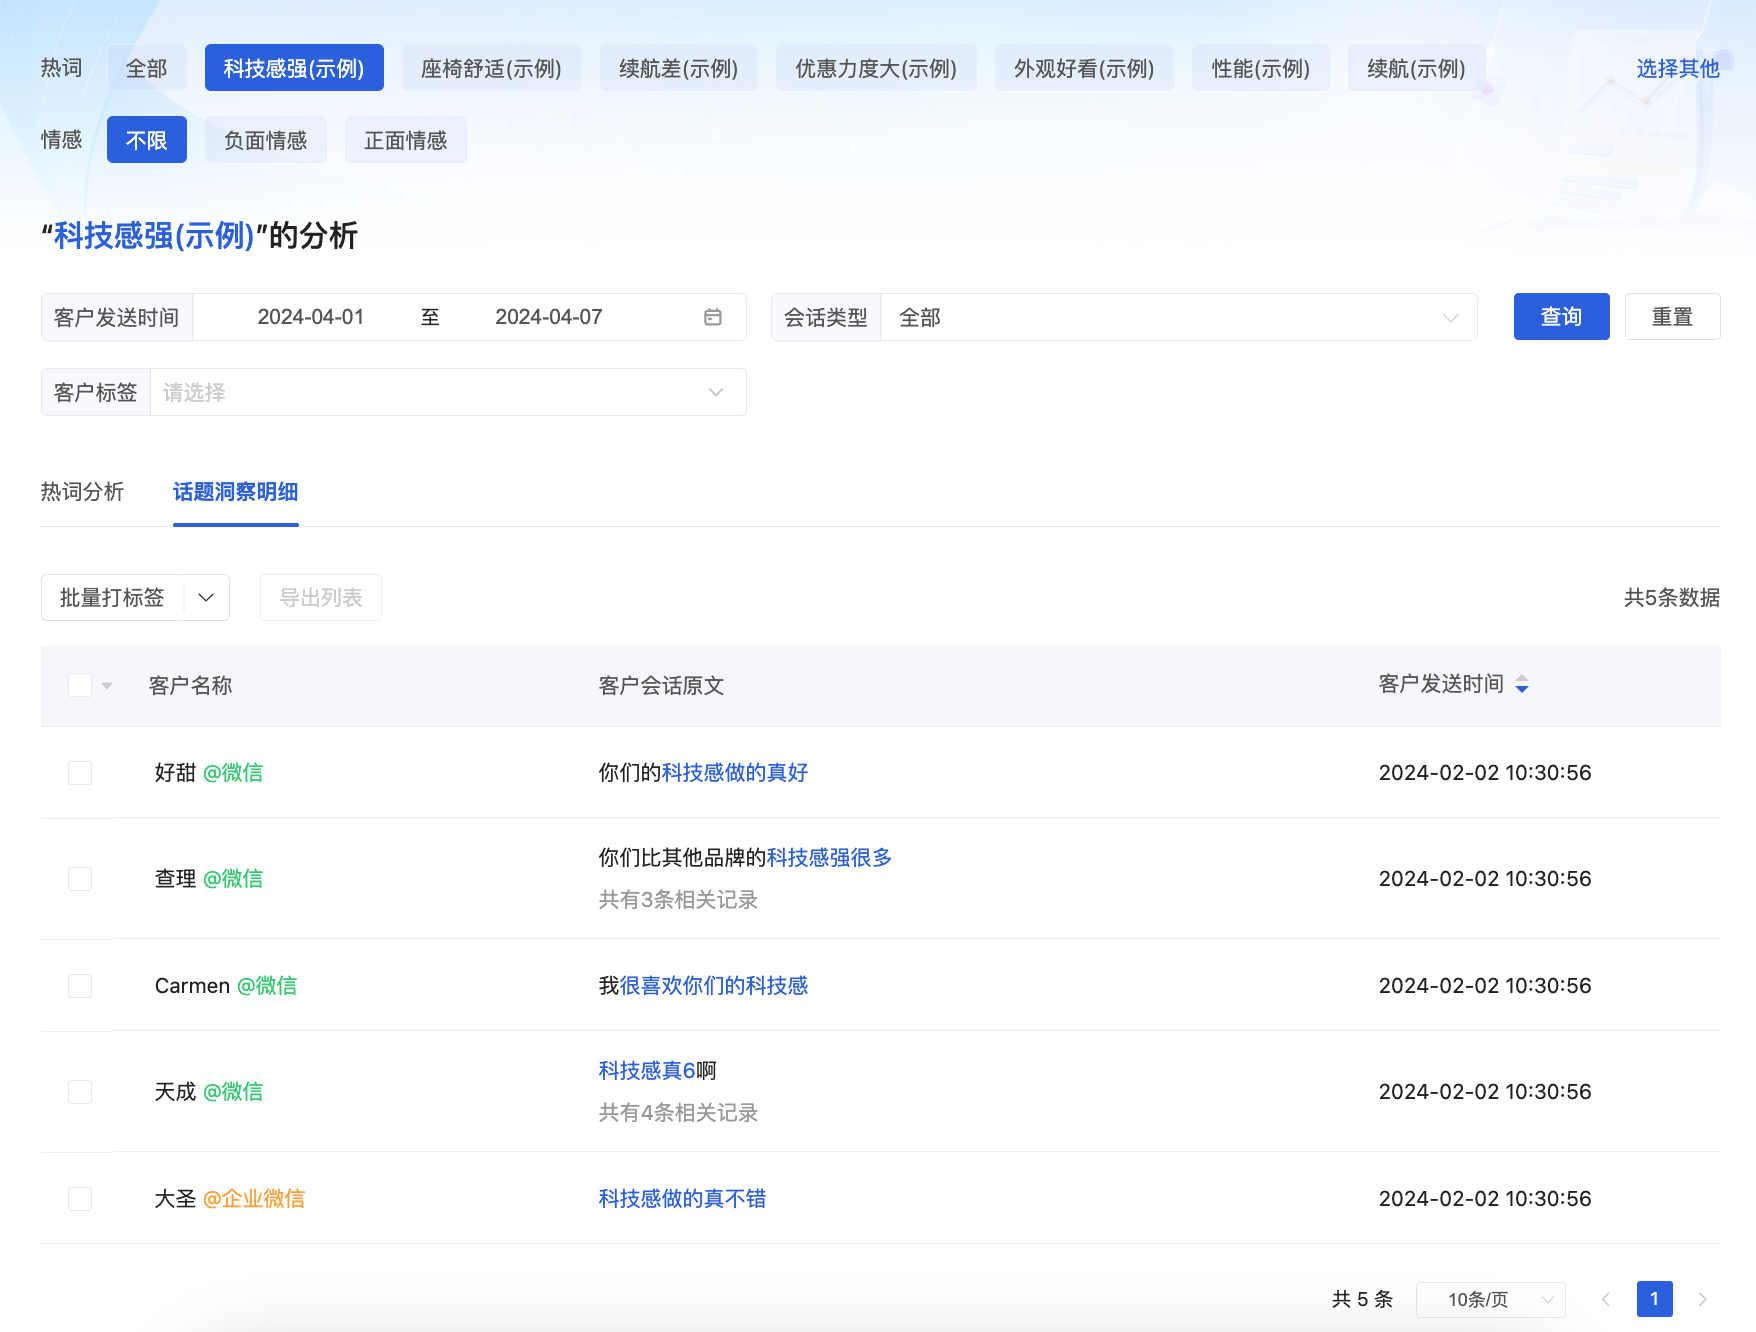Check the row for 查理
Viewport: 1756px width, 1332px height.
[80, 879]
